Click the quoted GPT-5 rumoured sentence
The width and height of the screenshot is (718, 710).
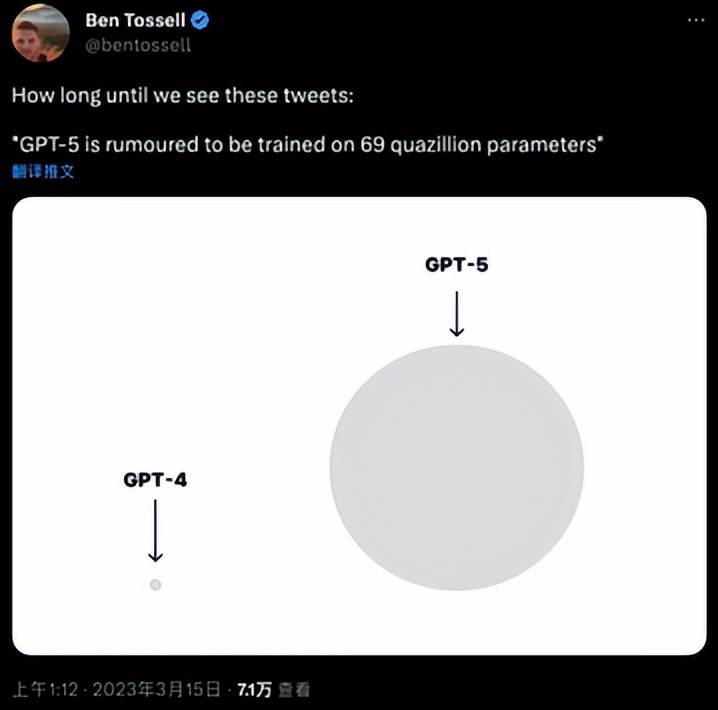[307, 145]
